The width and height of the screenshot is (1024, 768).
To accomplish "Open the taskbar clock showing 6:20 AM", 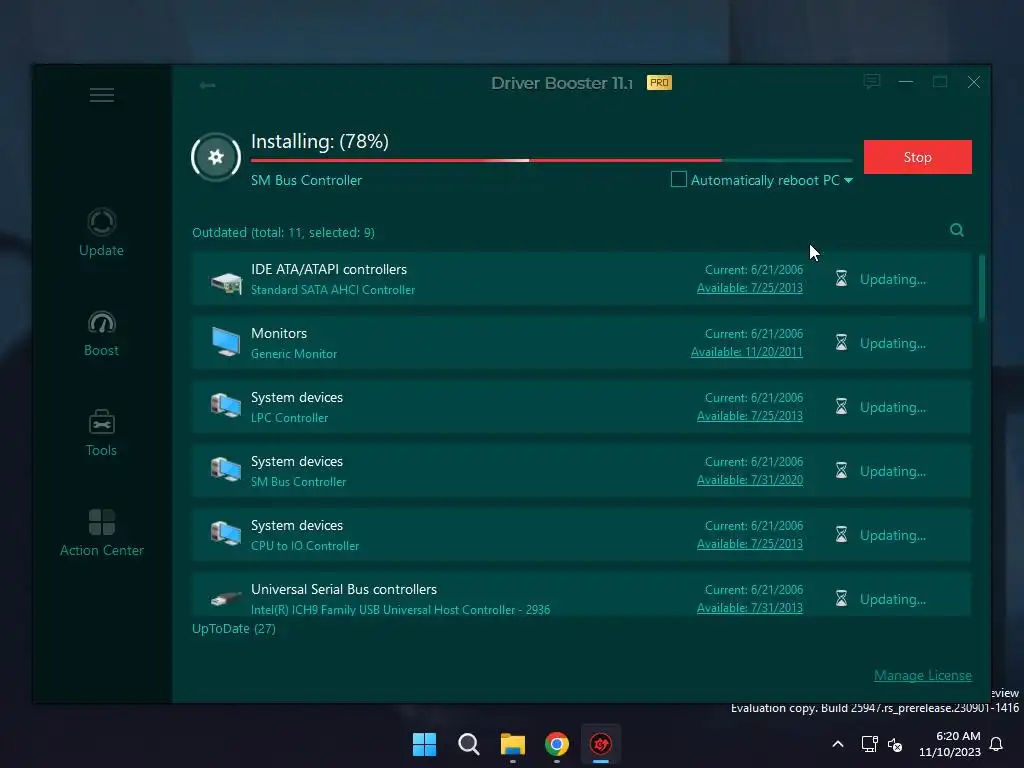I will (x=950, y=744).
